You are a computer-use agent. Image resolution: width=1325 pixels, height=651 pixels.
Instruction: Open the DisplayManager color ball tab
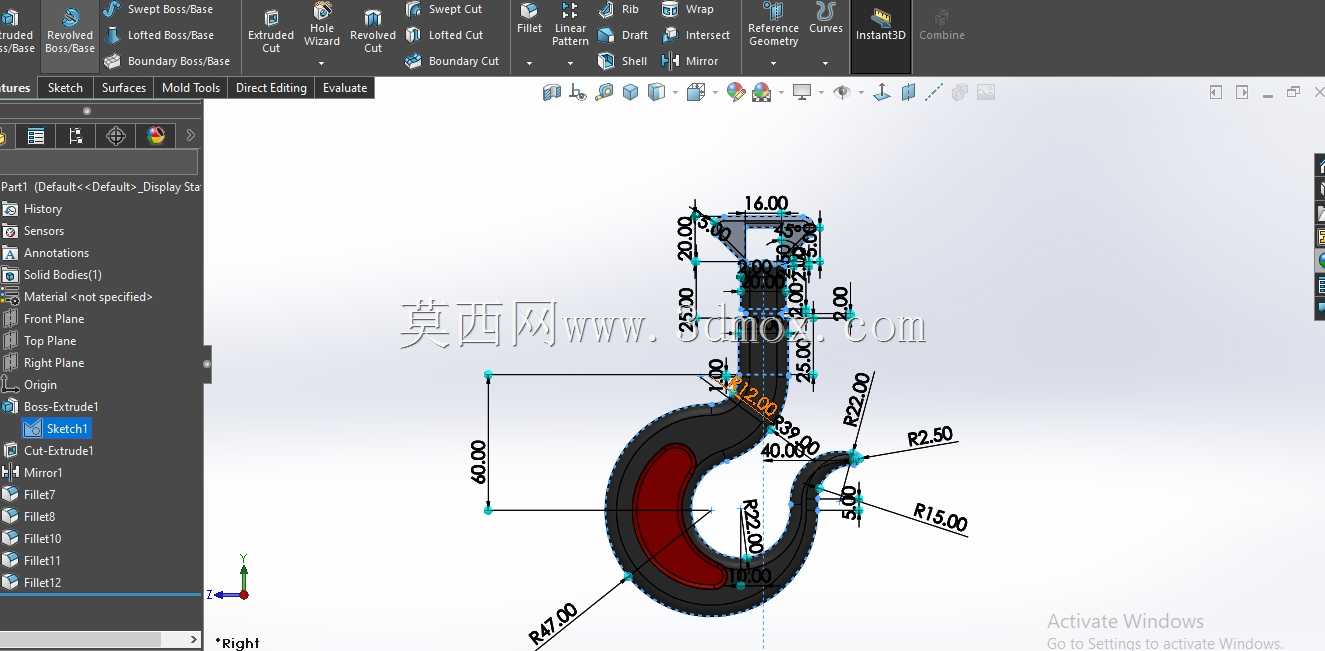[156, 136]
